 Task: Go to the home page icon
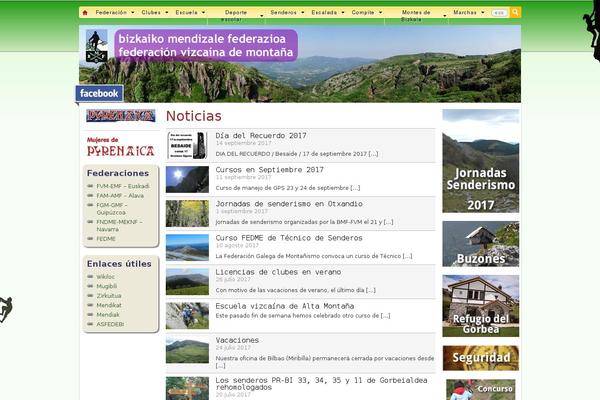[x=85, y=13]
